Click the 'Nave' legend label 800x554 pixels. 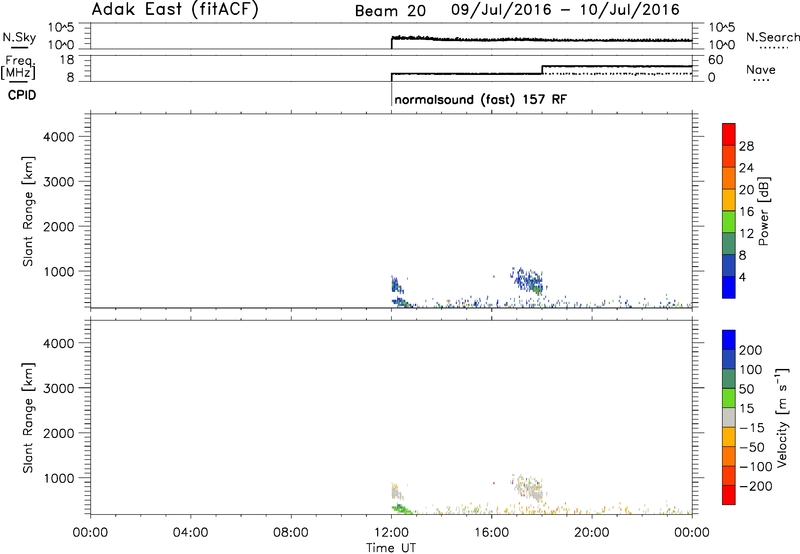(x=761, y=69)
